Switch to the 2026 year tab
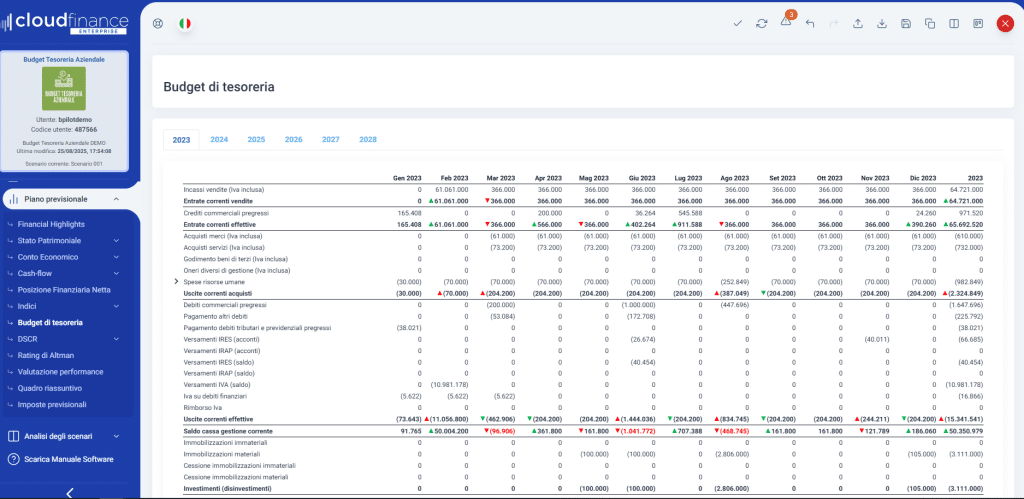The image size is (1024, 499). tap(293, 139)
